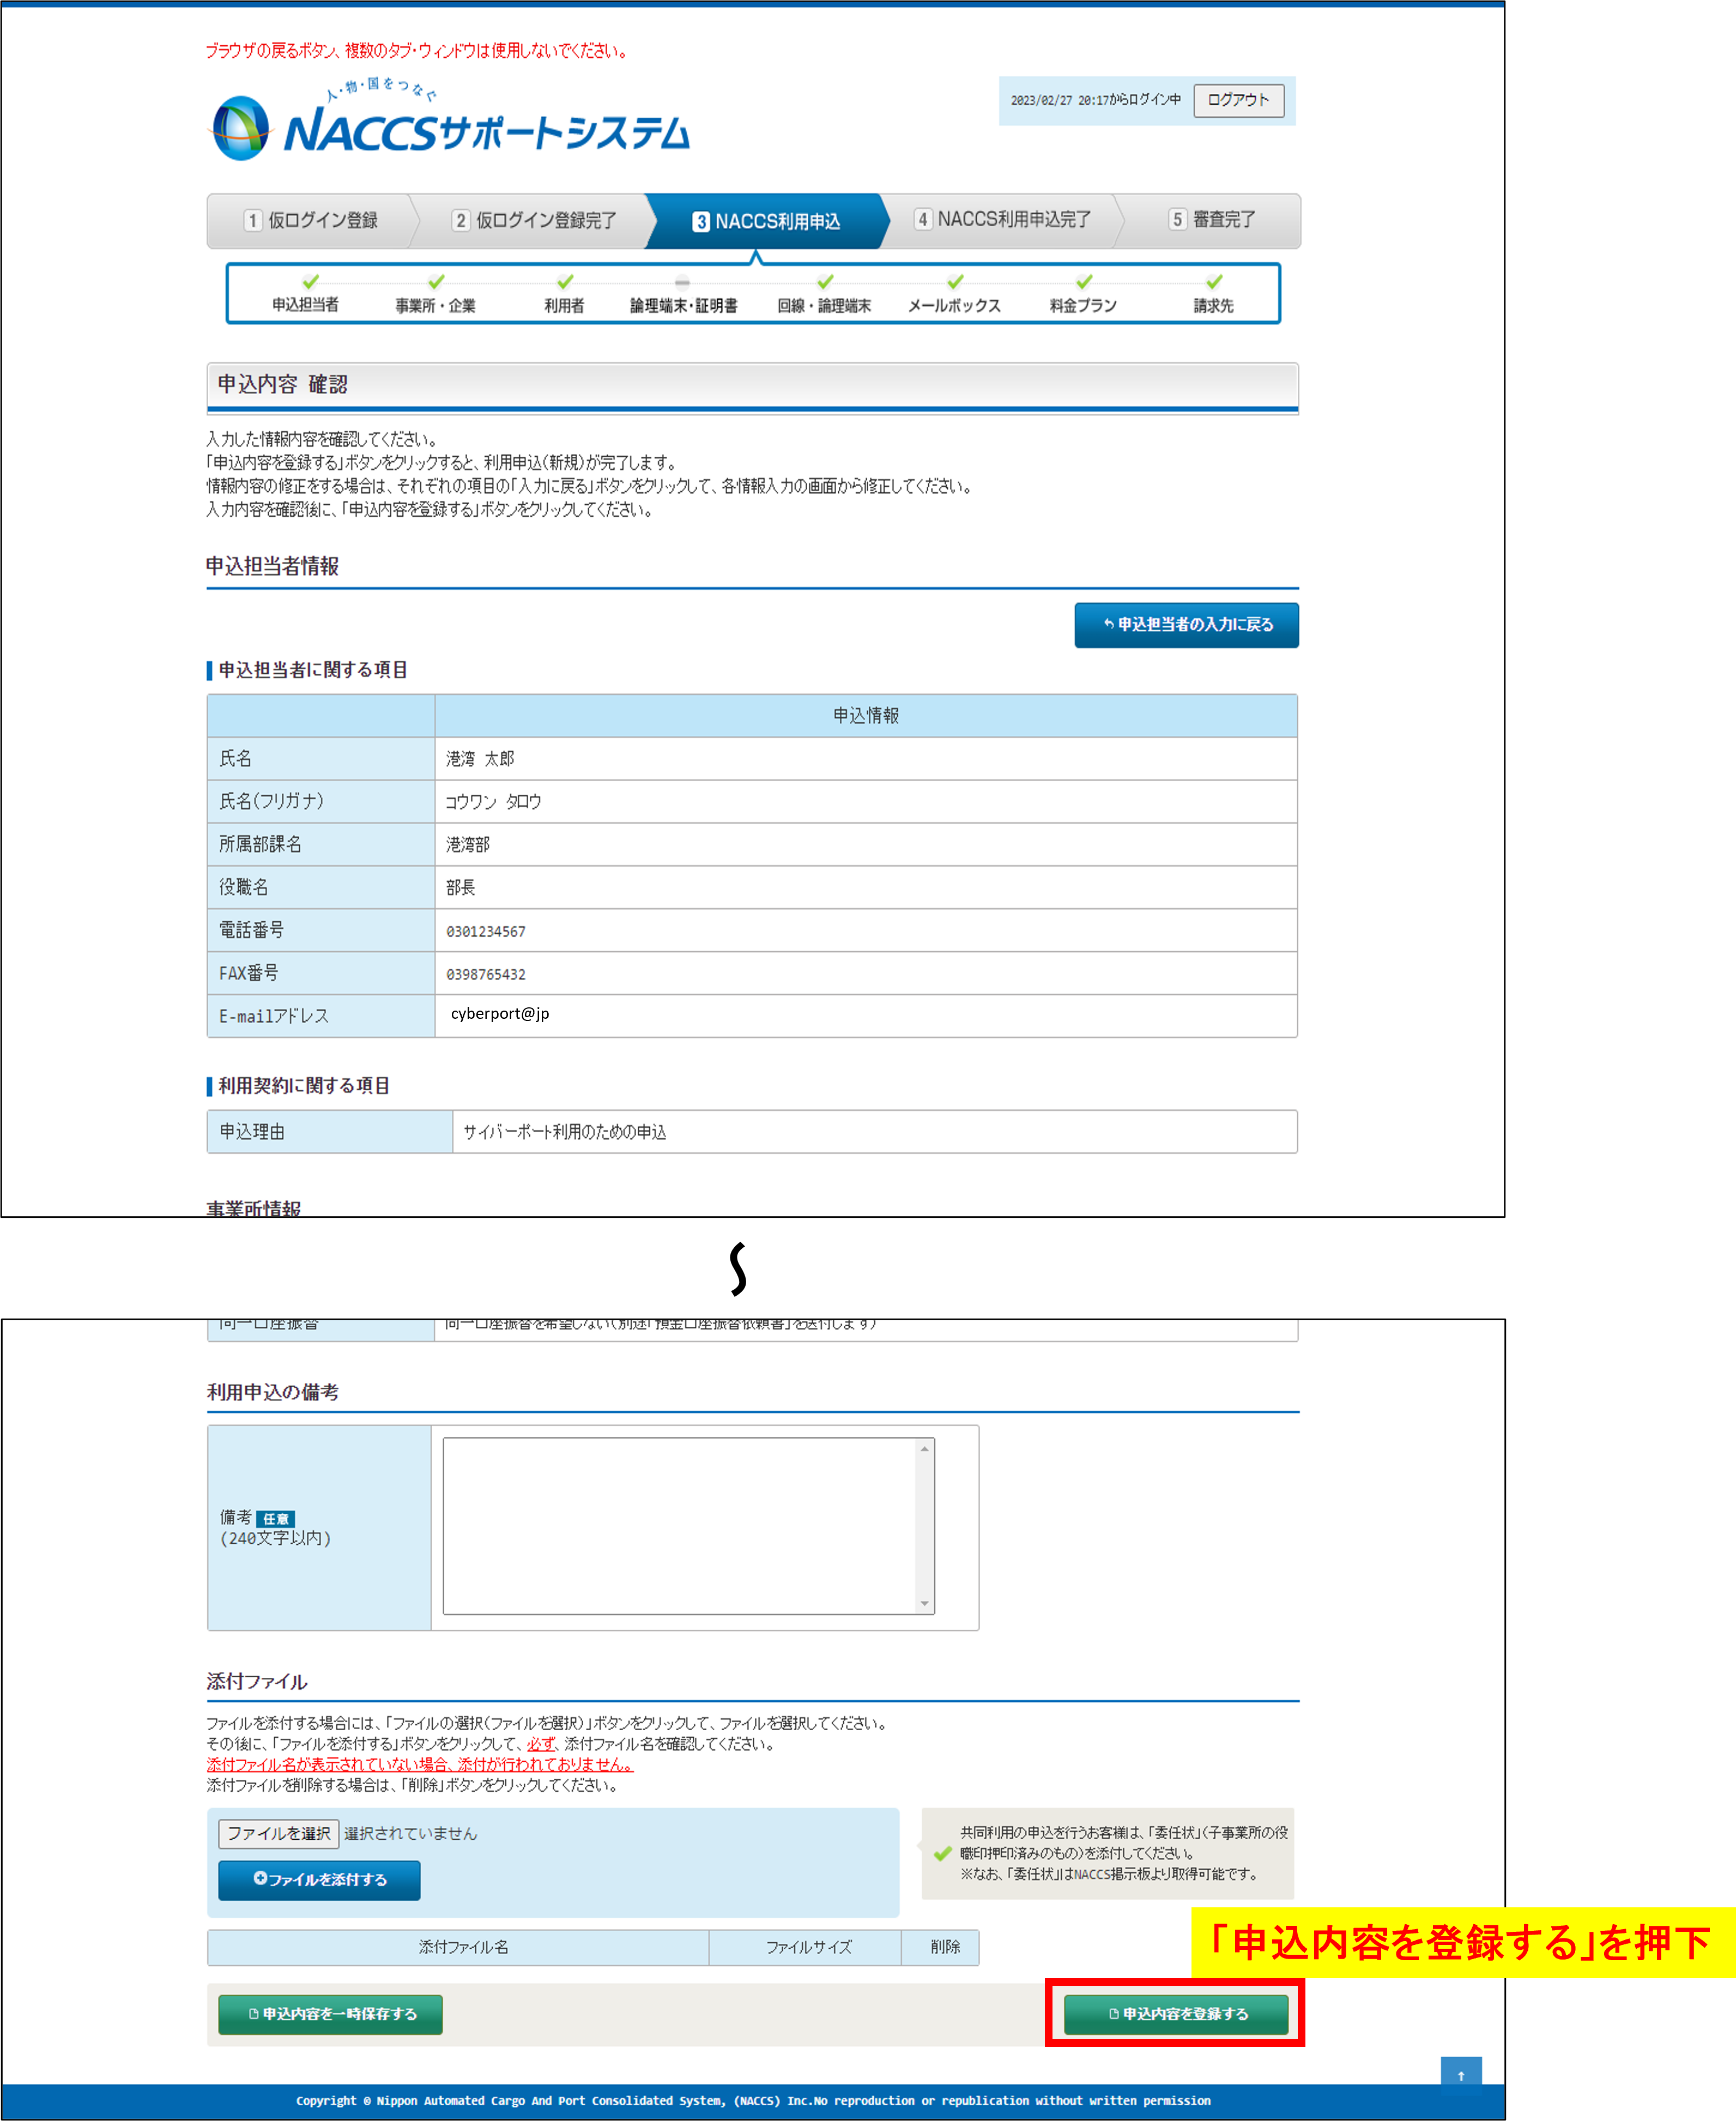Click inside the 備考 text area
Image resolution: width=1736 pixels, height=2121 pixels.
pos(680,1525)
